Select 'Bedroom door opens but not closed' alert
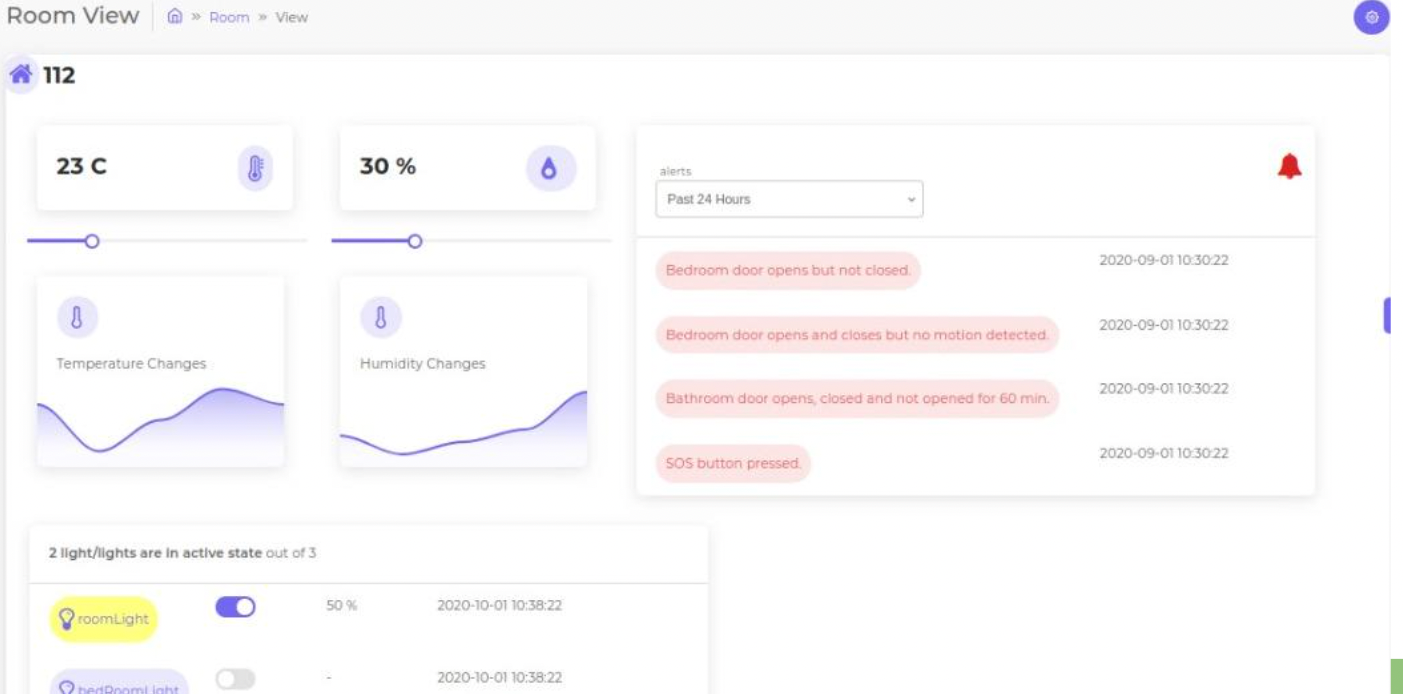Screen dimensions: 1408x694 pos(788,270)
